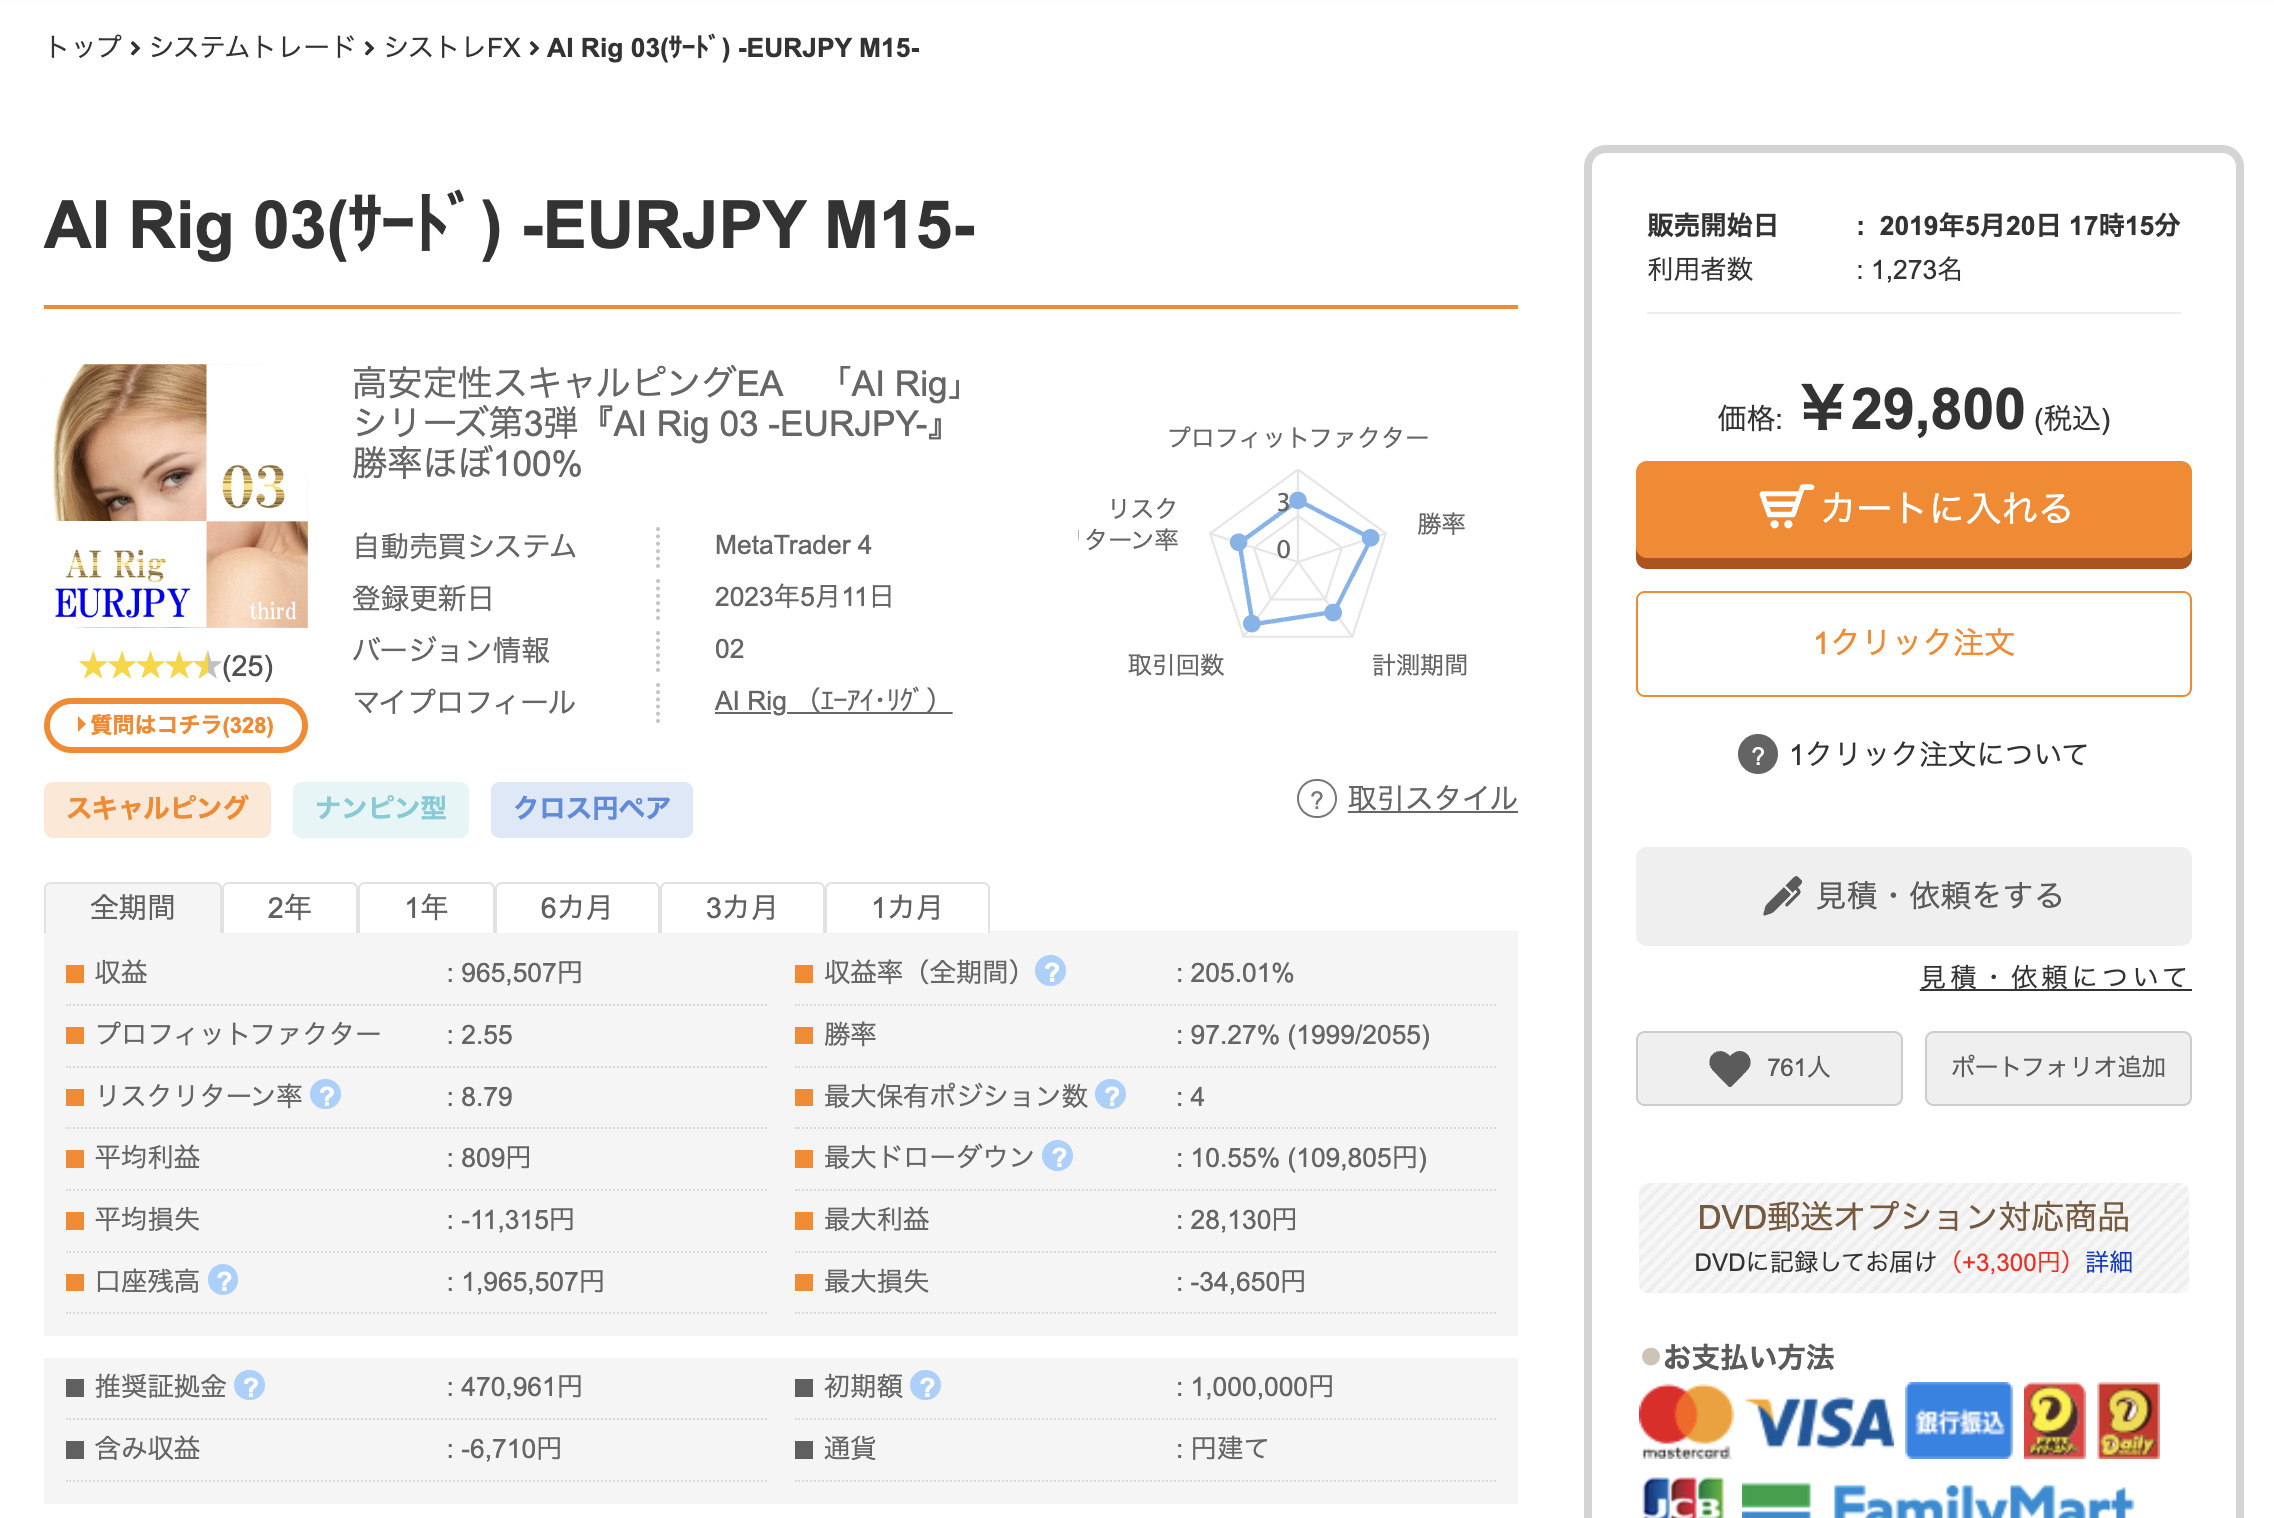This screenshot has width=2274, height=1518.
Task: Click the スキャルピング tag
Action: point(157,809)
